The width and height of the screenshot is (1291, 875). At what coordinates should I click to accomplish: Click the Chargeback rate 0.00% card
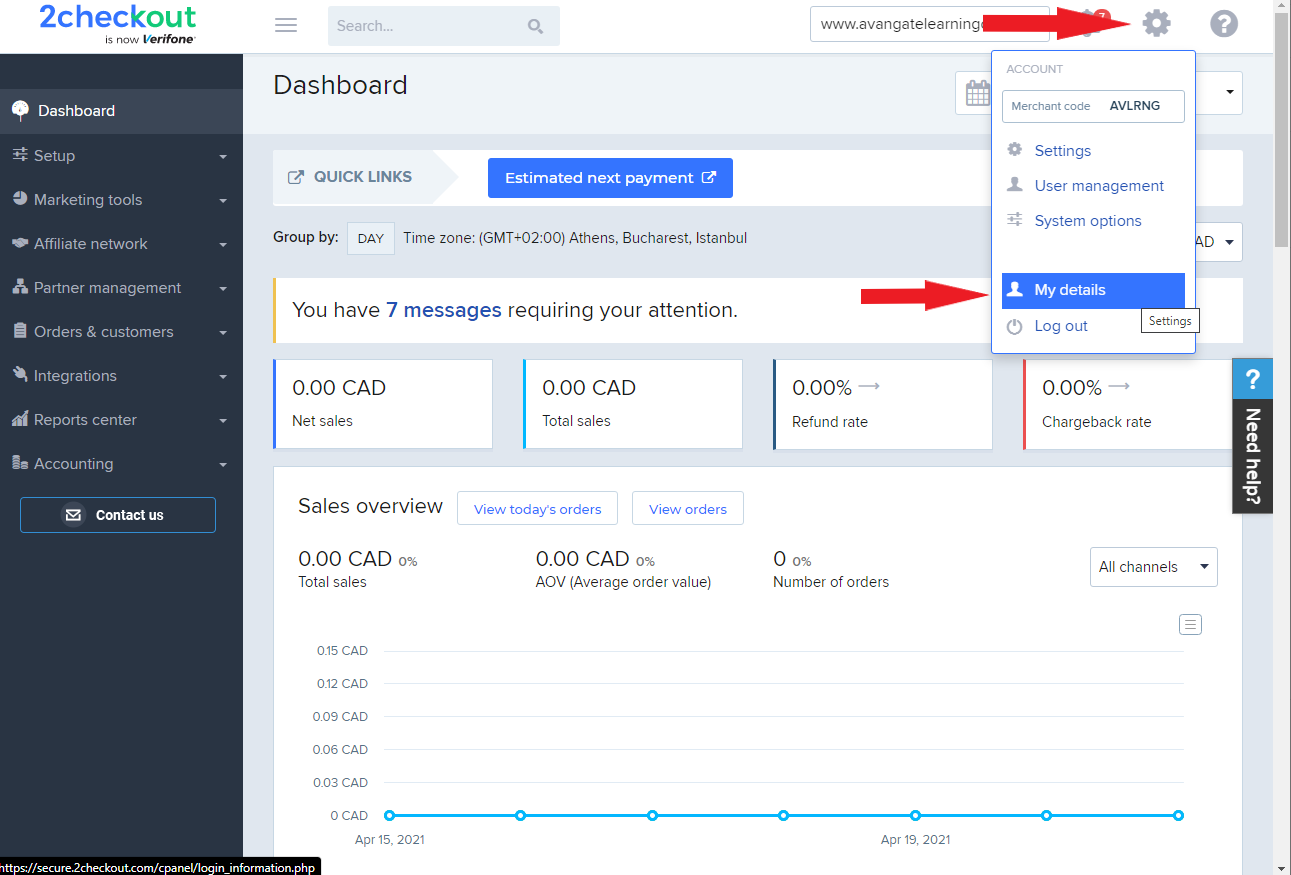(x=1127, y=404)
